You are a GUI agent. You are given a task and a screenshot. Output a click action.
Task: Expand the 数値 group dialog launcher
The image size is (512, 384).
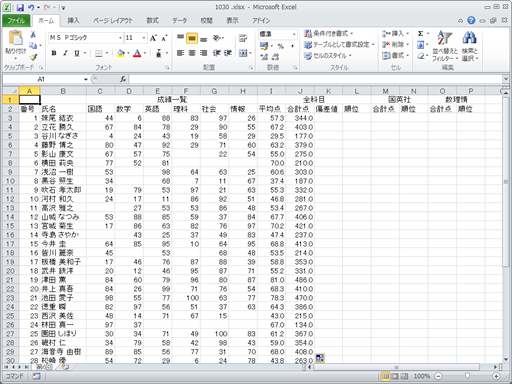coord(295,68)
